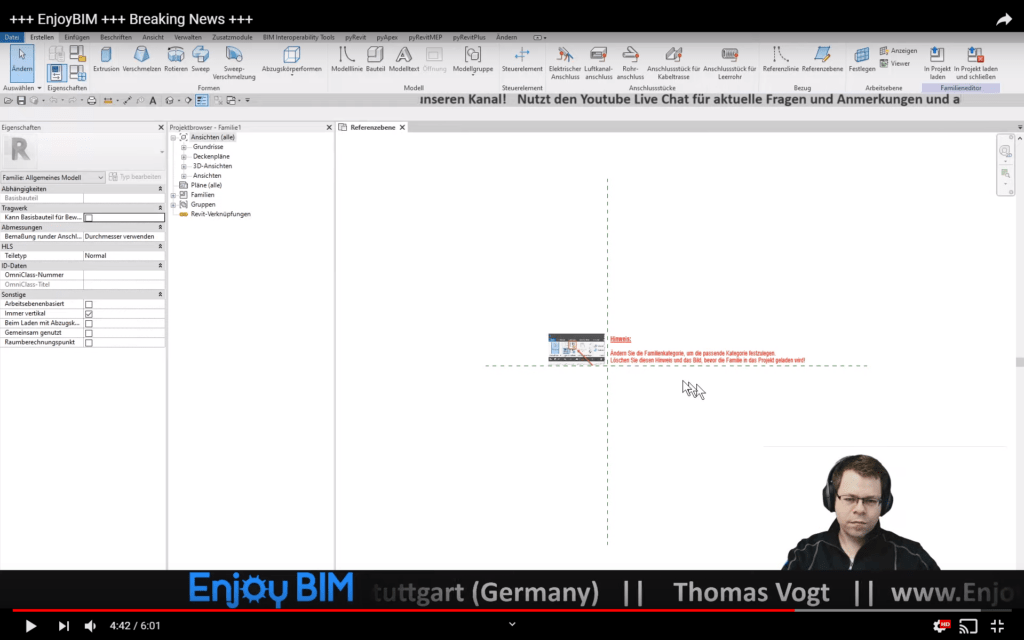This screenshot has height=640, width=1024.
Task: Toggle Beim Laden mit Abzugskörper checkbox
Action: pyautogui.click(x=89, y=323)
